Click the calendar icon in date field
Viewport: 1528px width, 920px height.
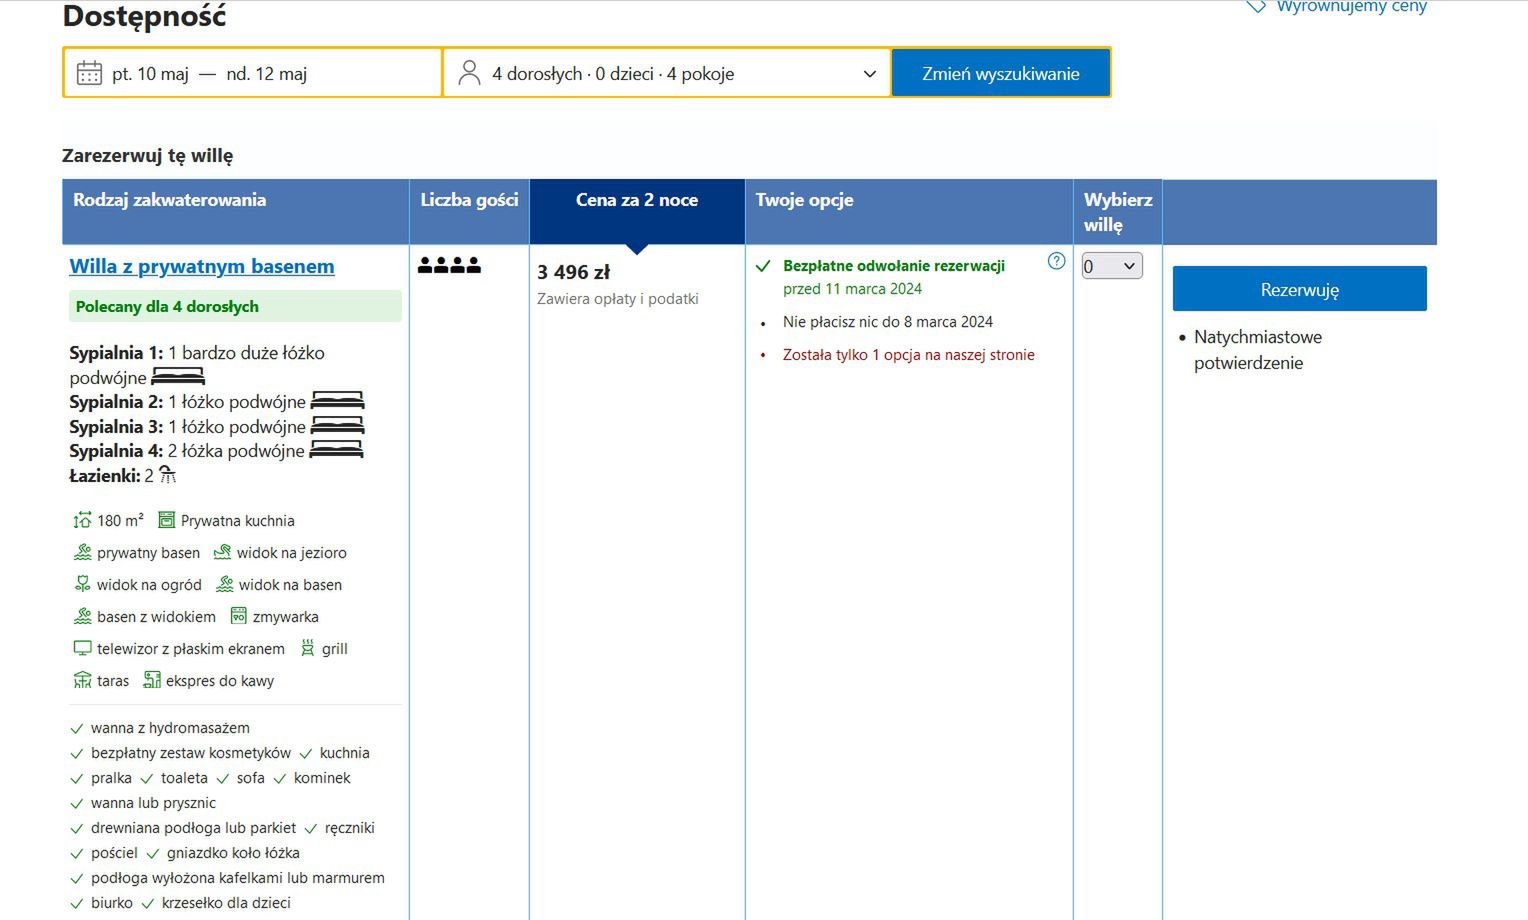[x=89, y=73]
